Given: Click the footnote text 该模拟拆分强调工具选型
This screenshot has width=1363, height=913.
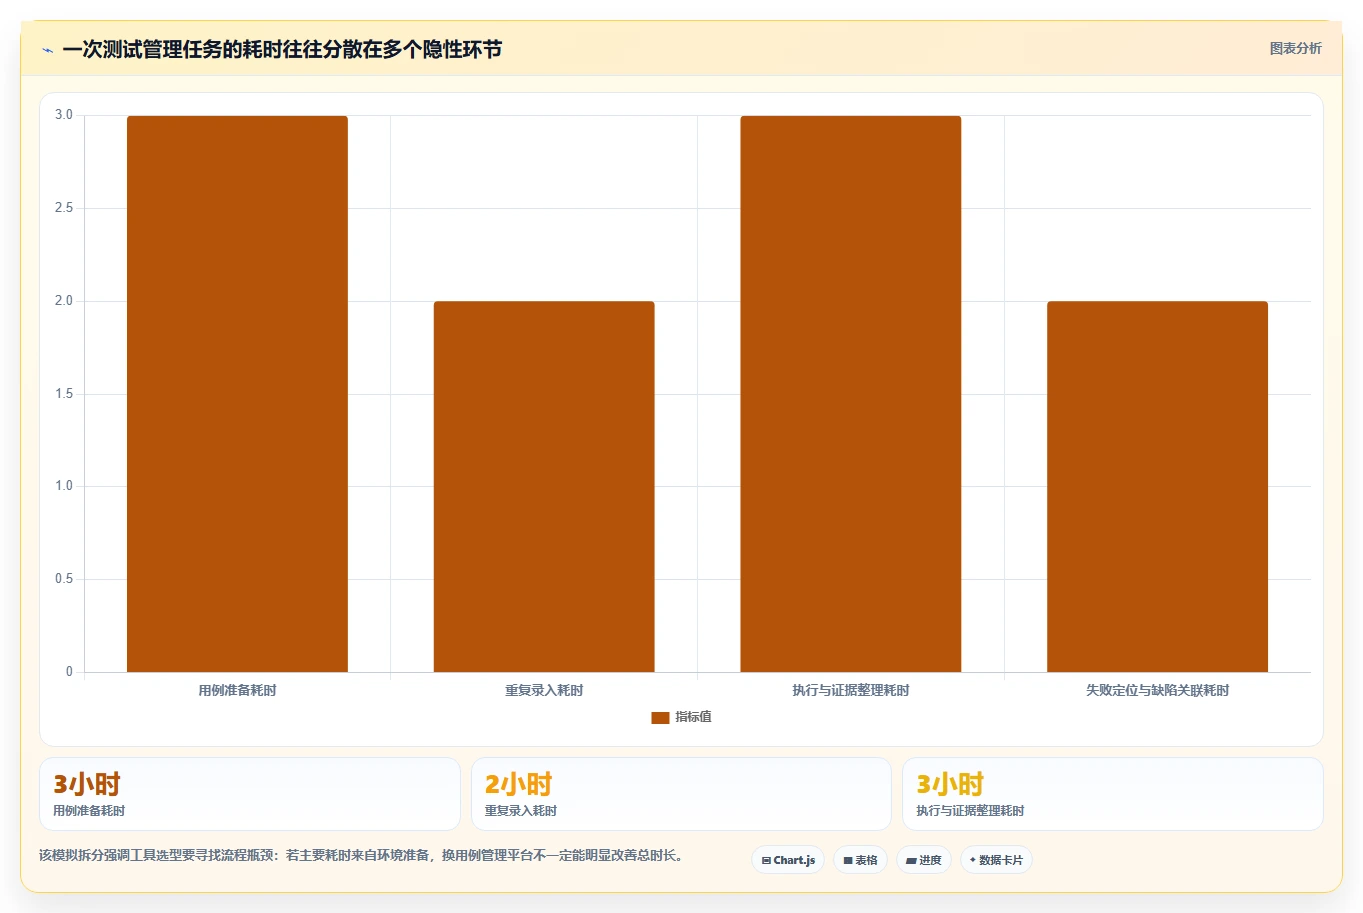Looking at the screenshot, I should pyautogui.click(x=361, y=856).
